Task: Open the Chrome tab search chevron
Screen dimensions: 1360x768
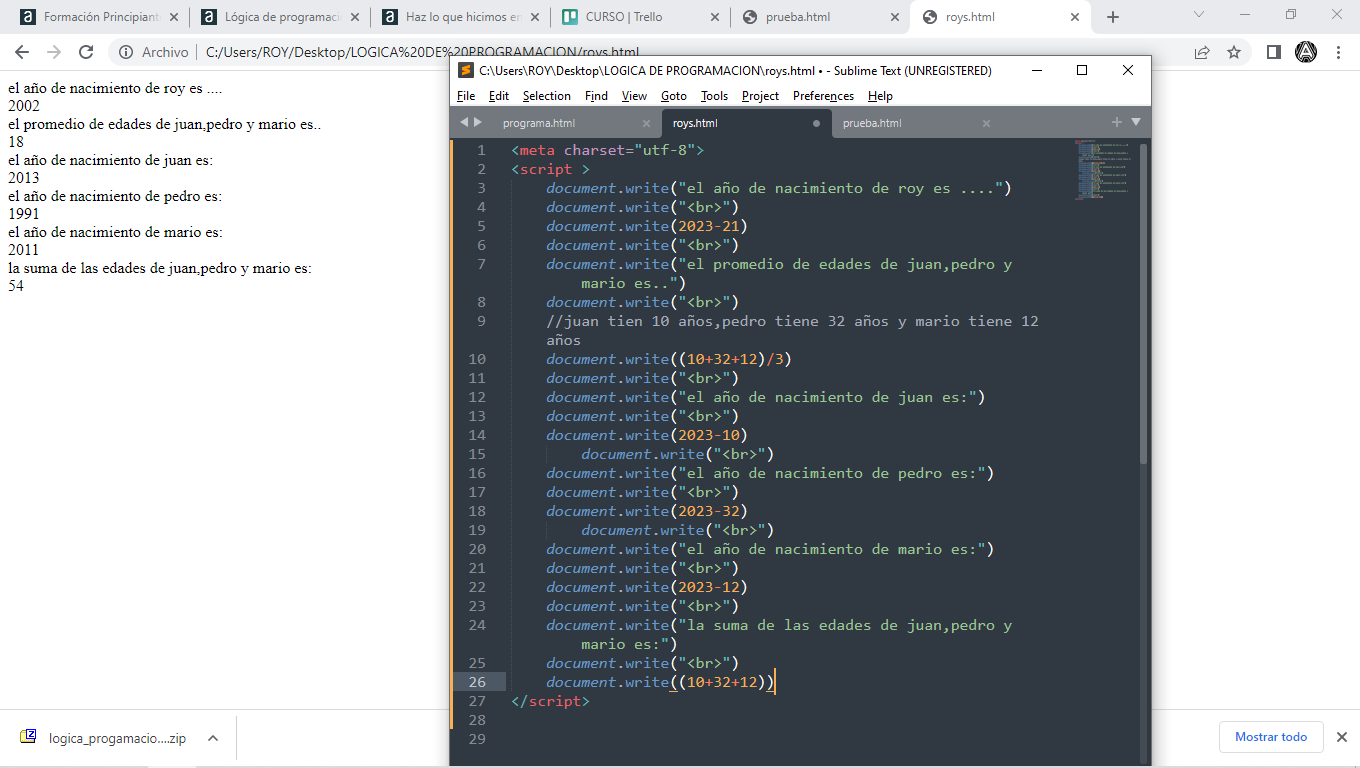Action: click(1201, 15)
